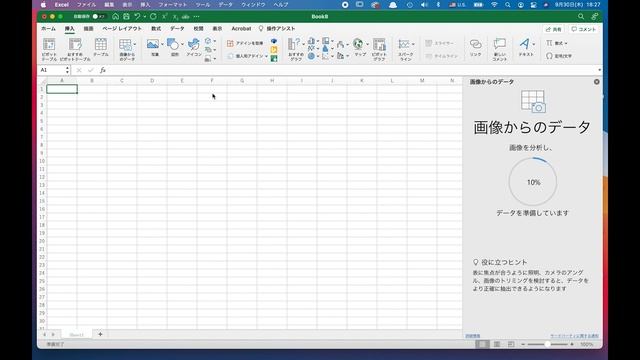Click the home icon in the title bar
The width and height of the screenshot is (640, 360).
point(116,16)
